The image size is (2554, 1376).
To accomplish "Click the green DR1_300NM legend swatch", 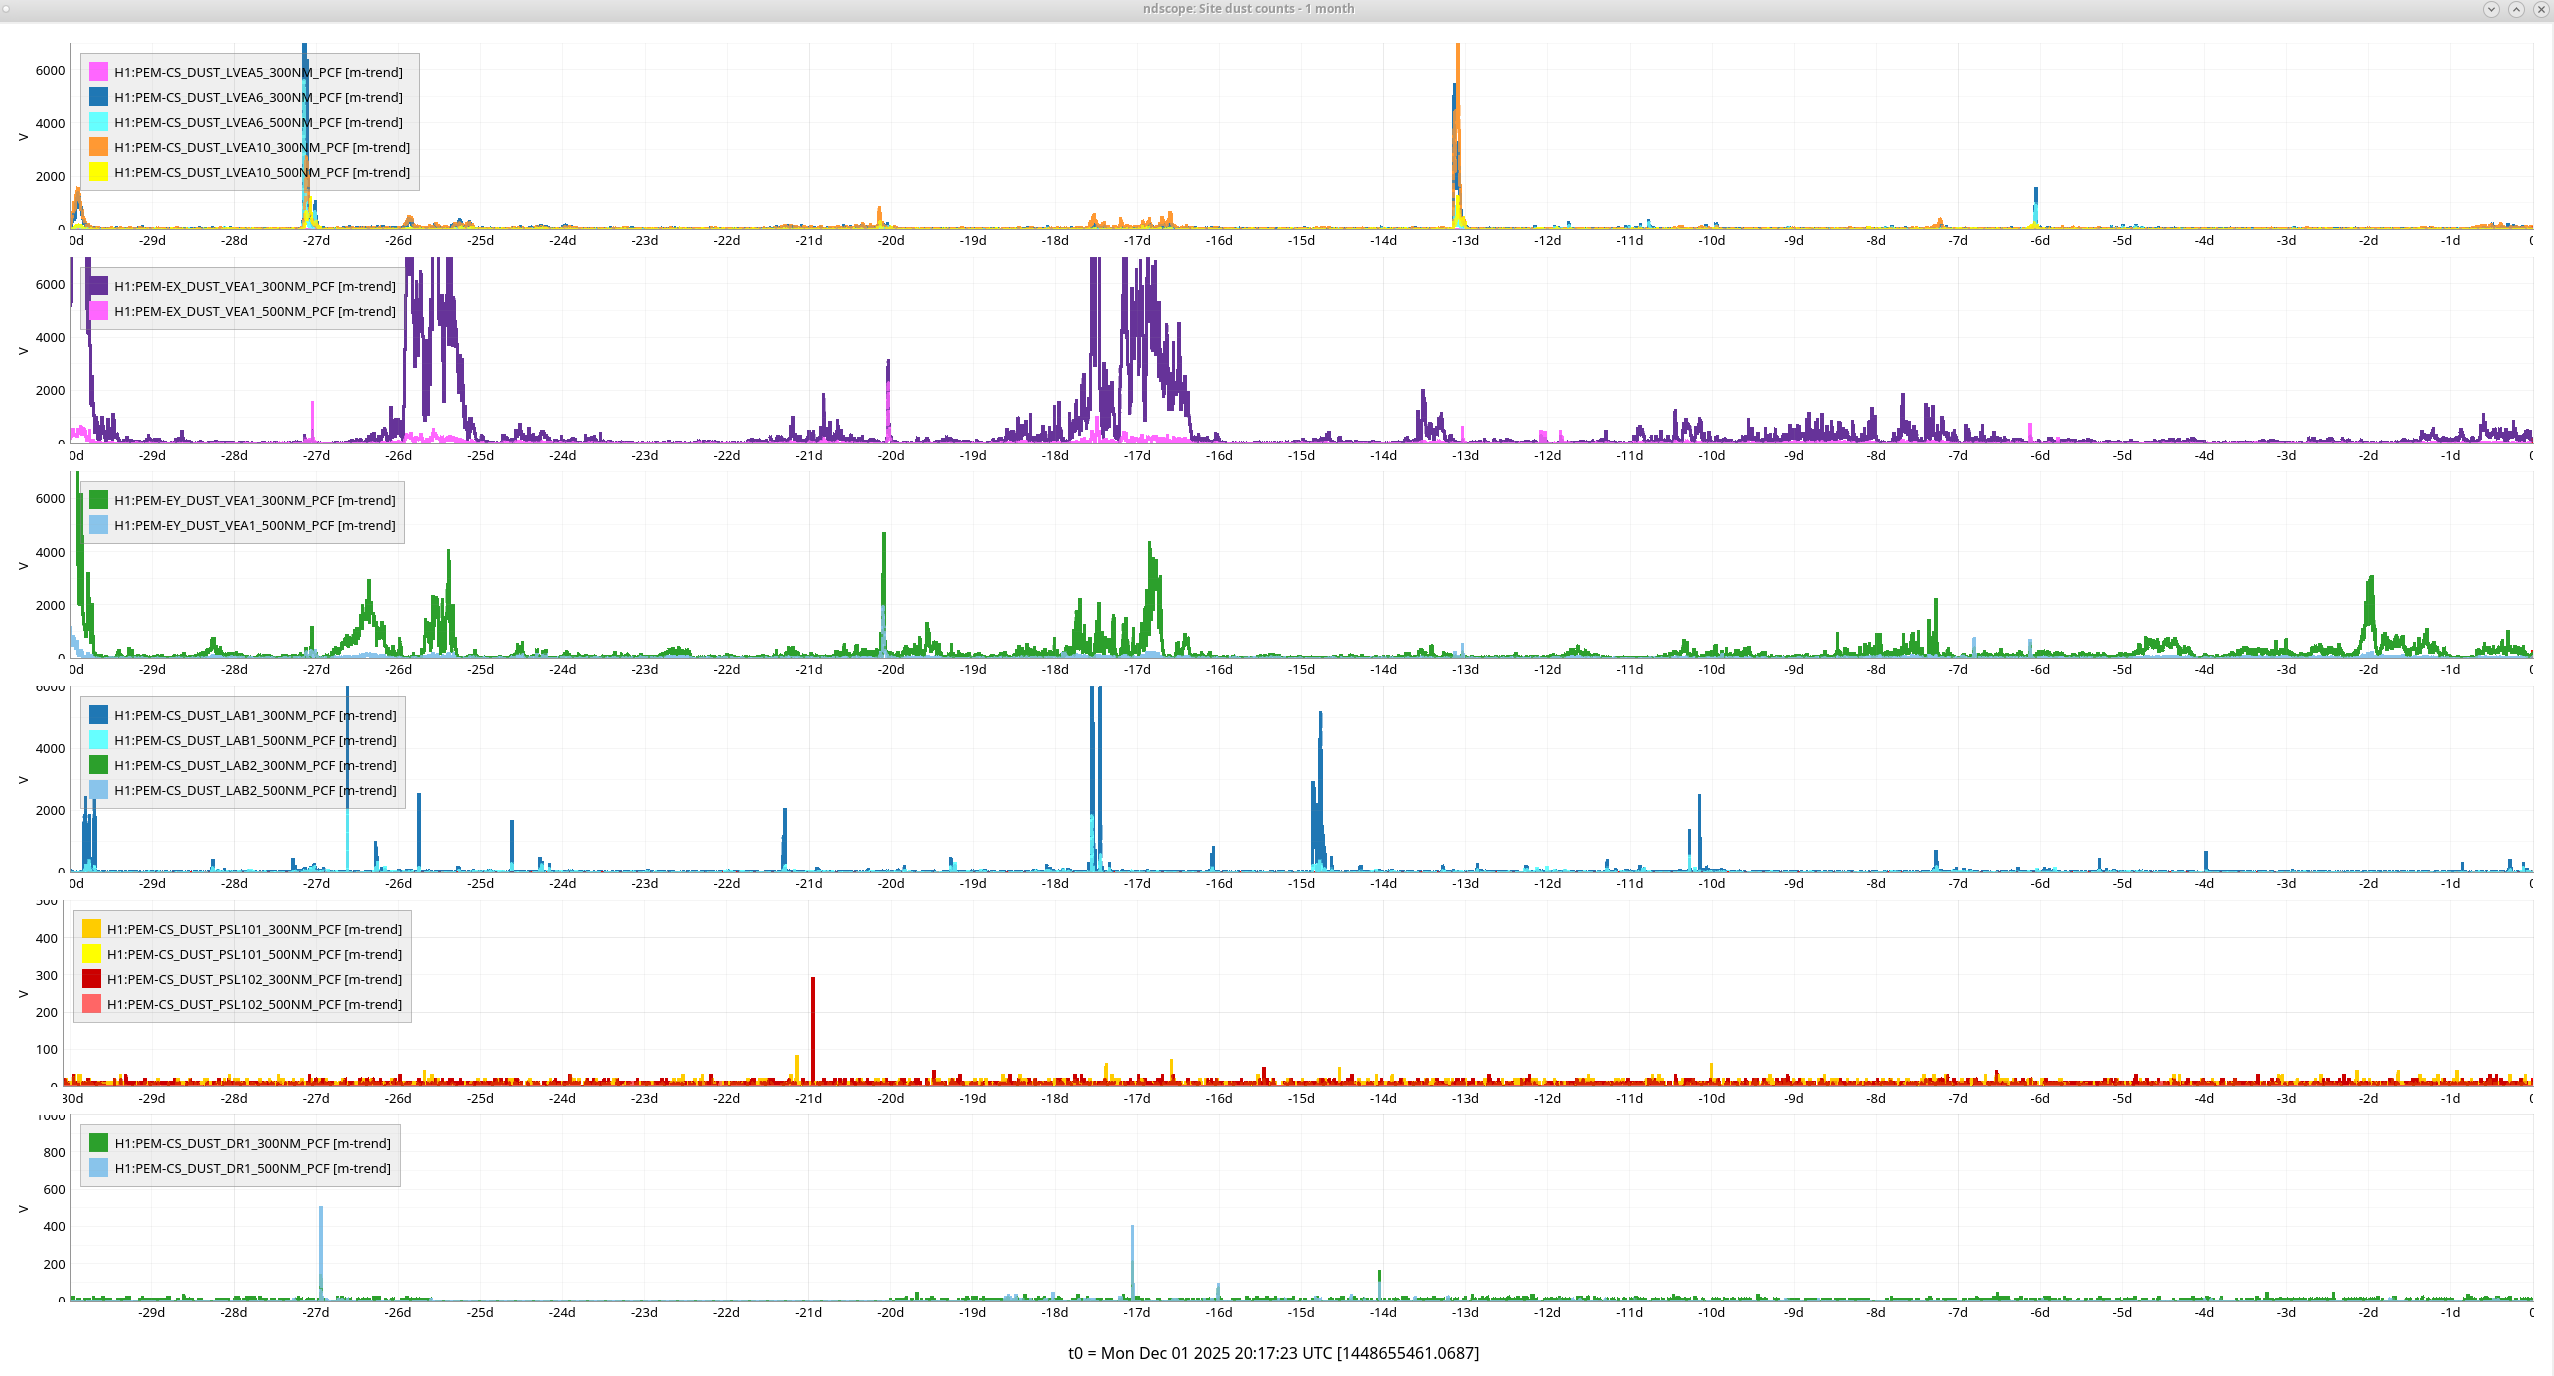I will click(98, 1143).
